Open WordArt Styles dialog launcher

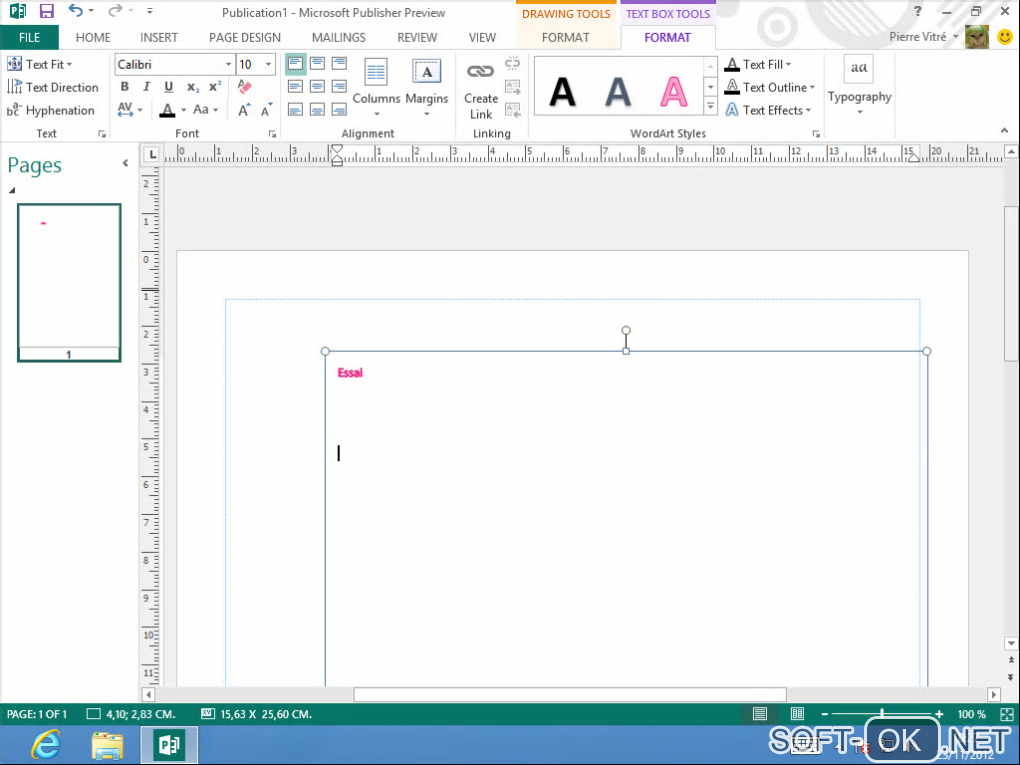click(816, 134)
